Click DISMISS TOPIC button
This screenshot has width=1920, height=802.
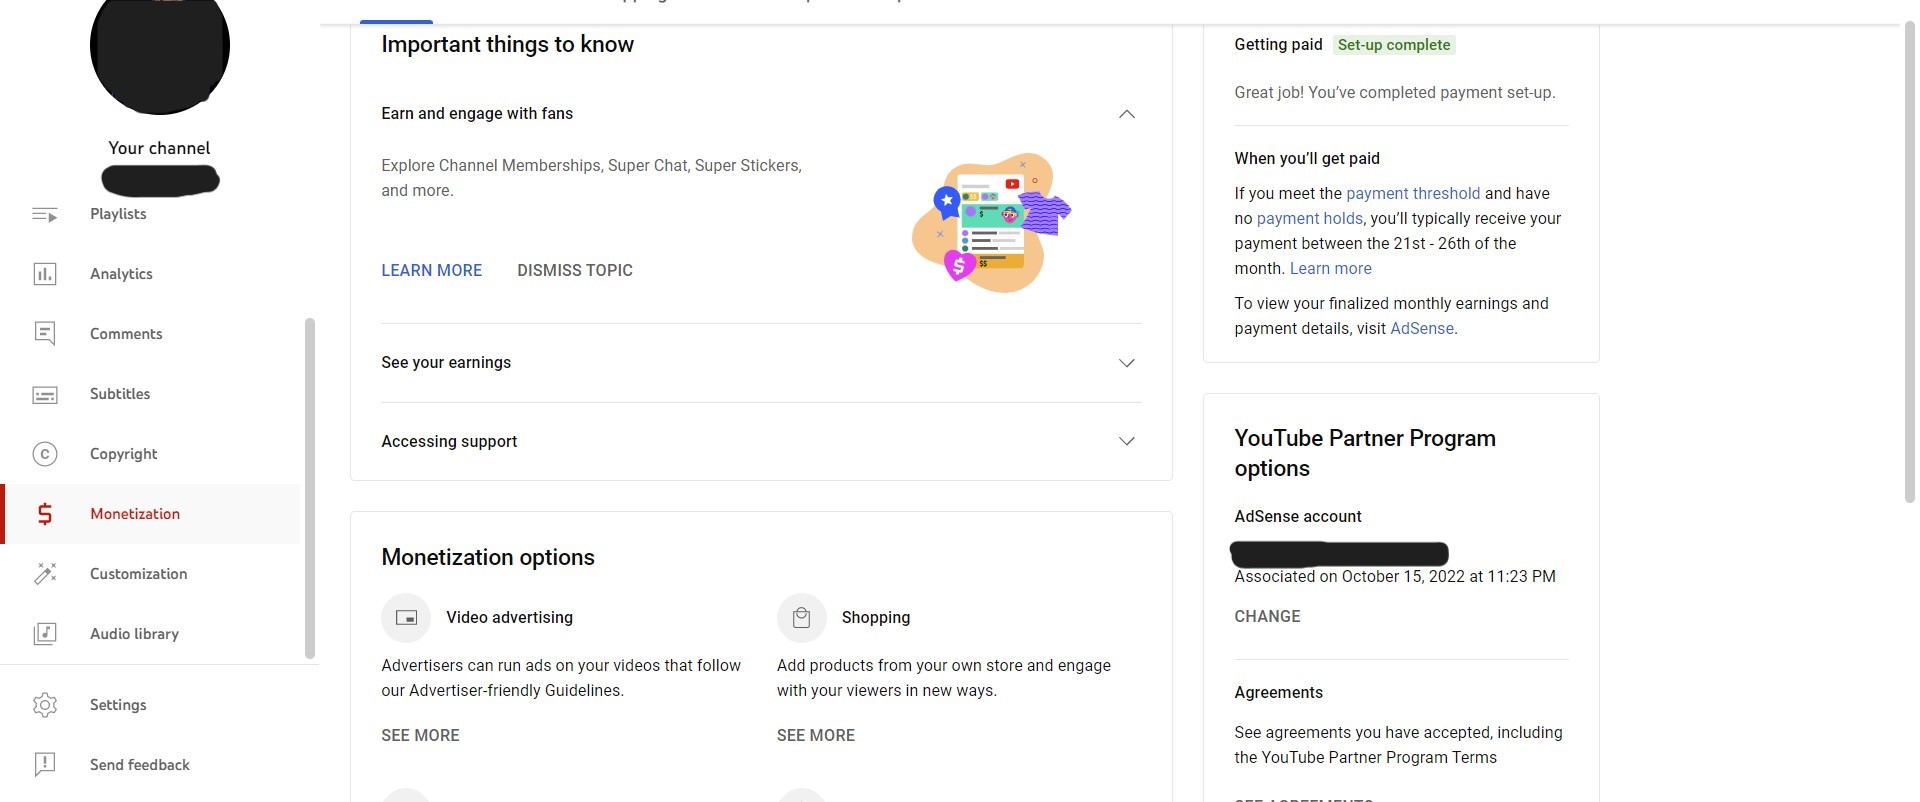tap(575, 270)
